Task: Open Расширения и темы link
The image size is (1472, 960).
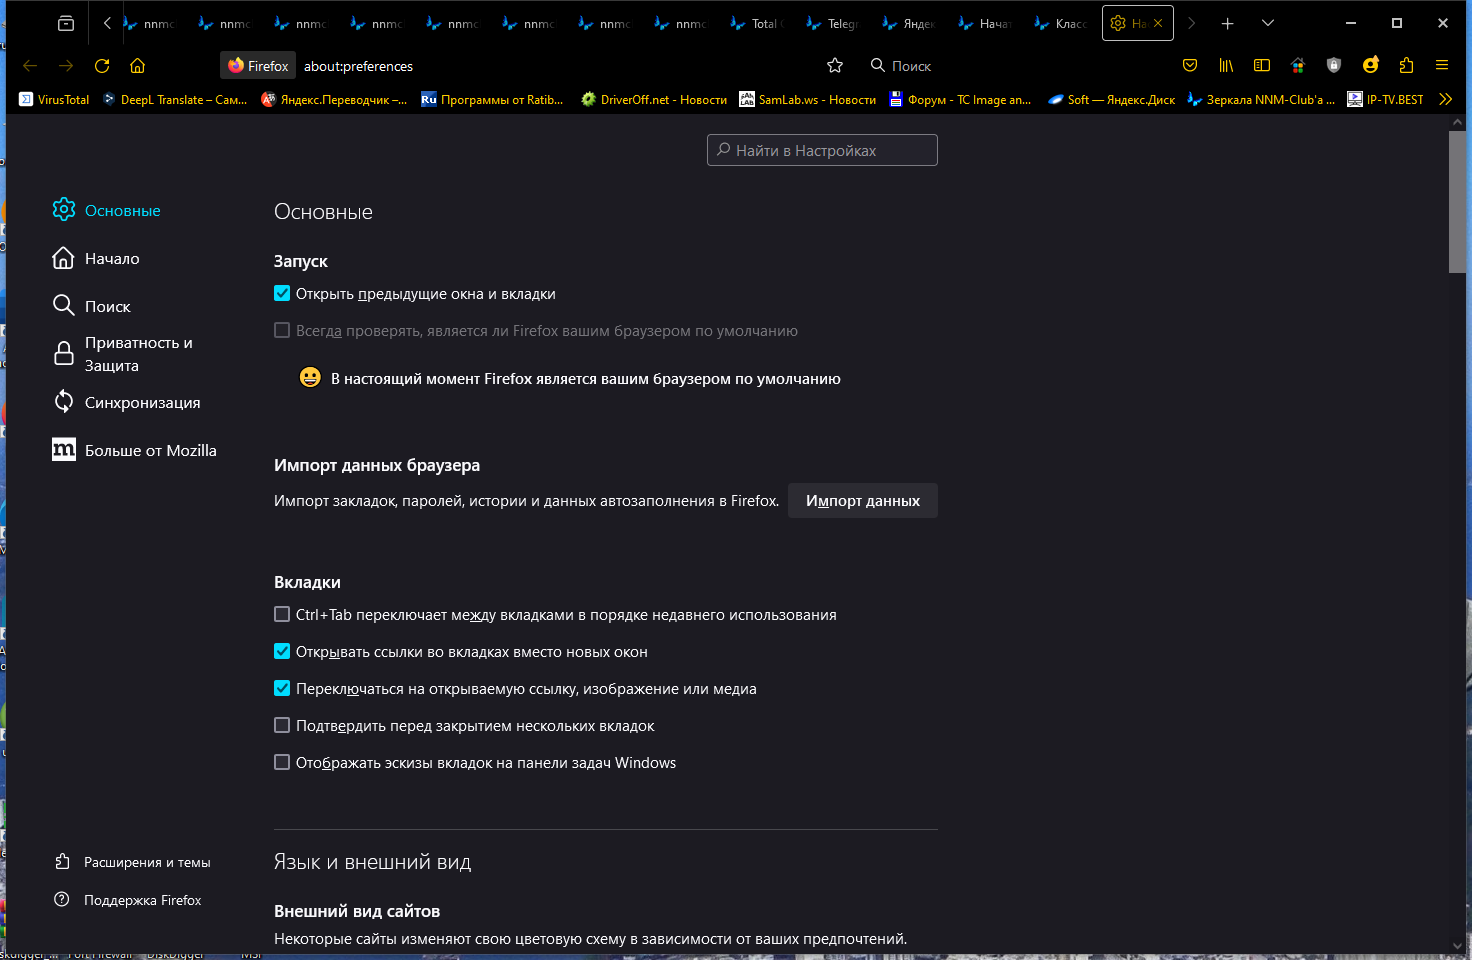Action: tap(133, 862)
